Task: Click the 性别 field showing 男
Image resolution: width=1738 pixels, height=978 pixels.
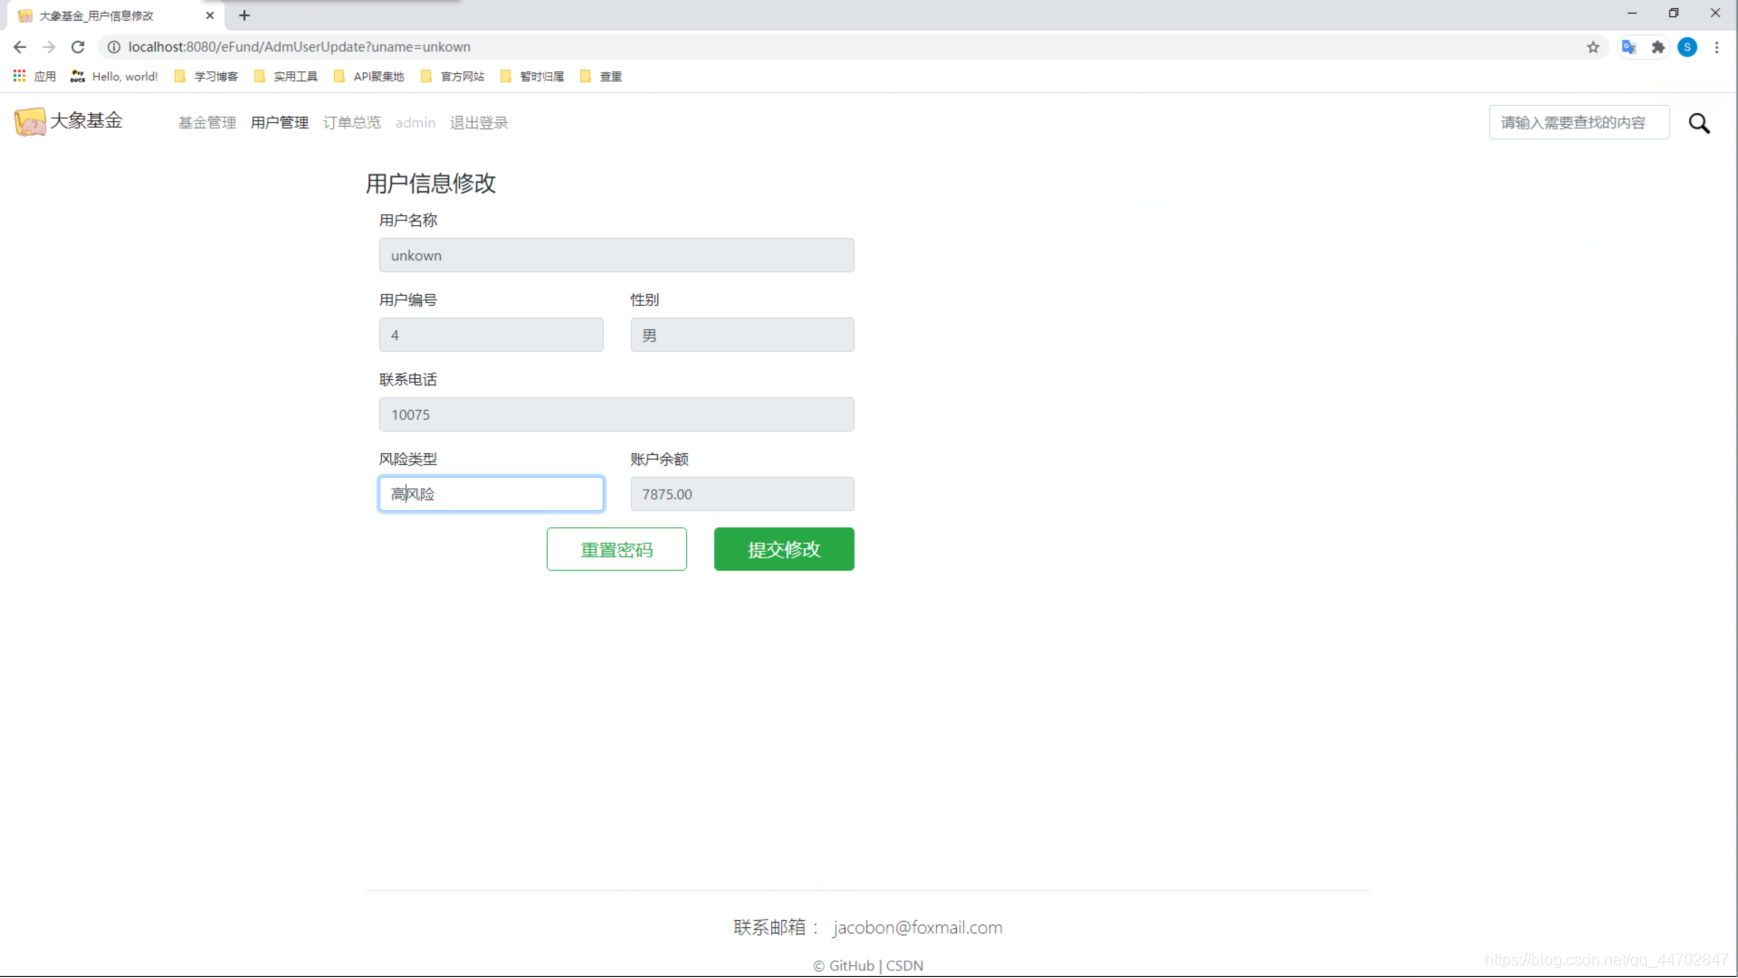Action: [x=742, y=335]
